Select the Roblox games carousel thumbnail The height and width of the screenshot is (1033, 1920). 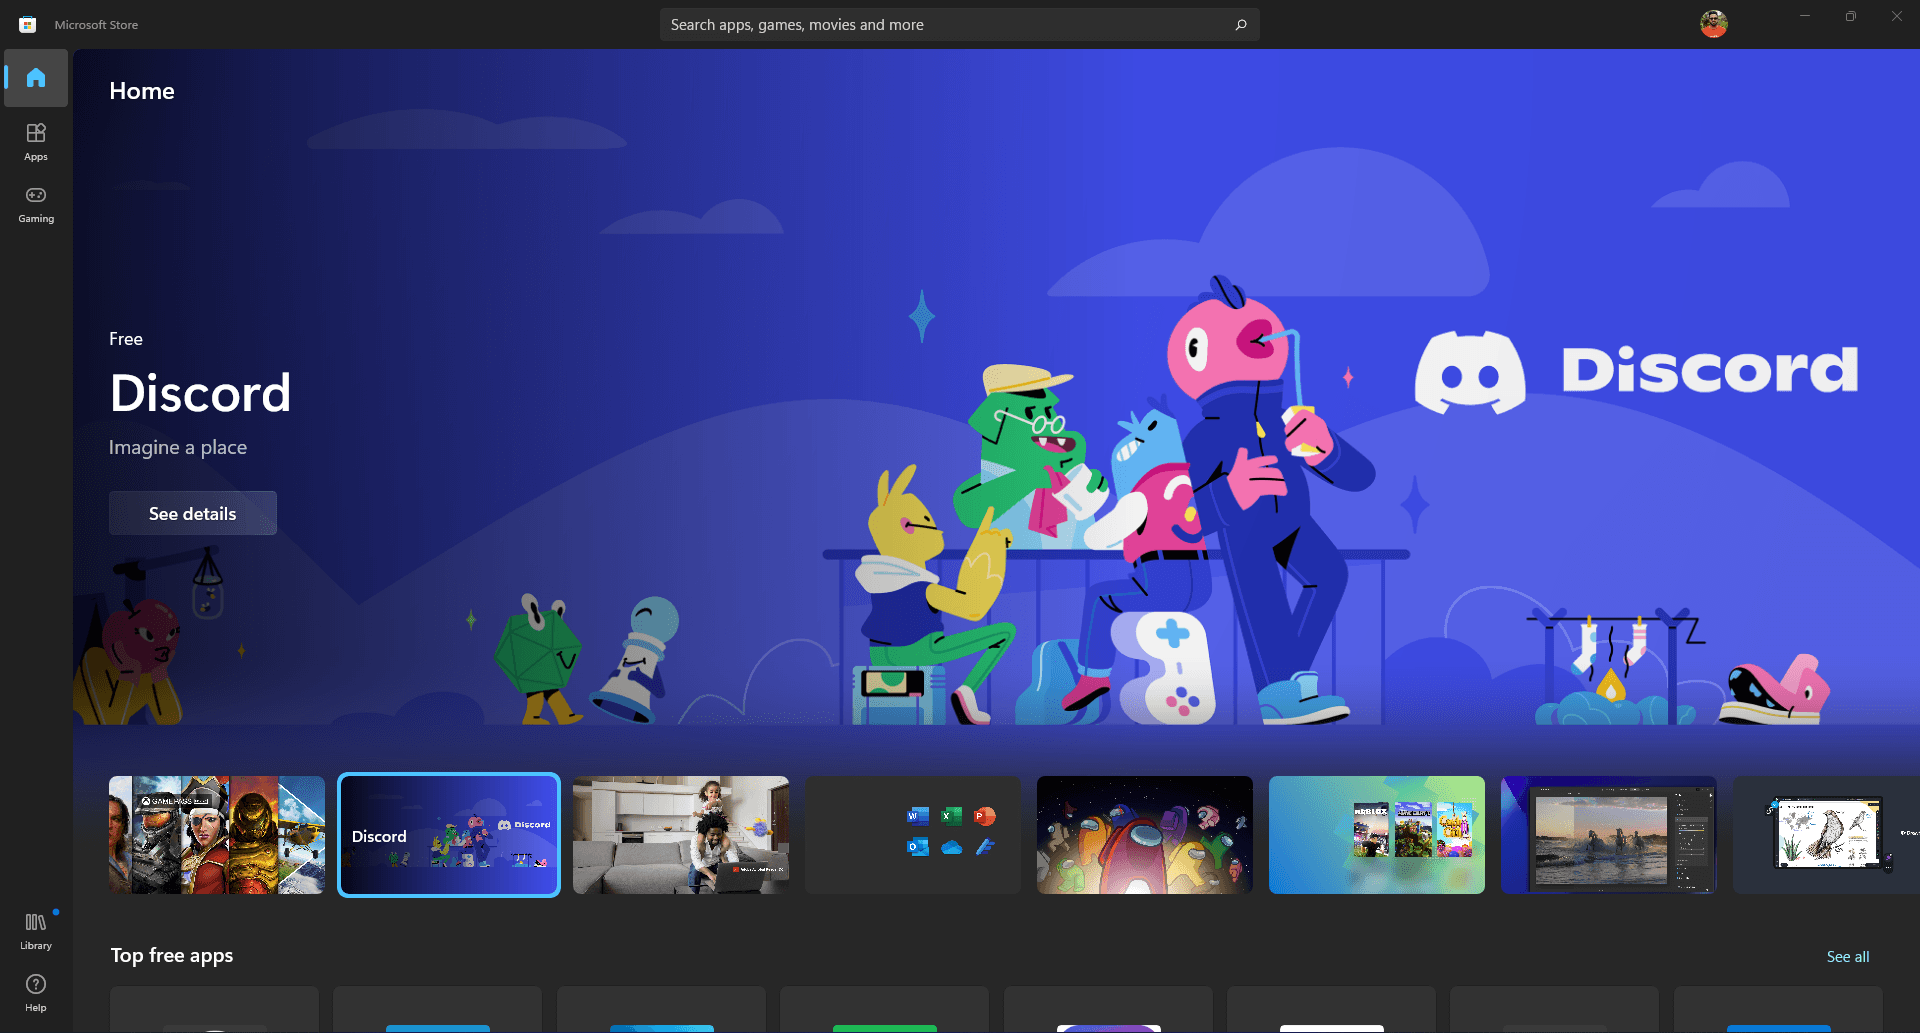coord(1377,835)
